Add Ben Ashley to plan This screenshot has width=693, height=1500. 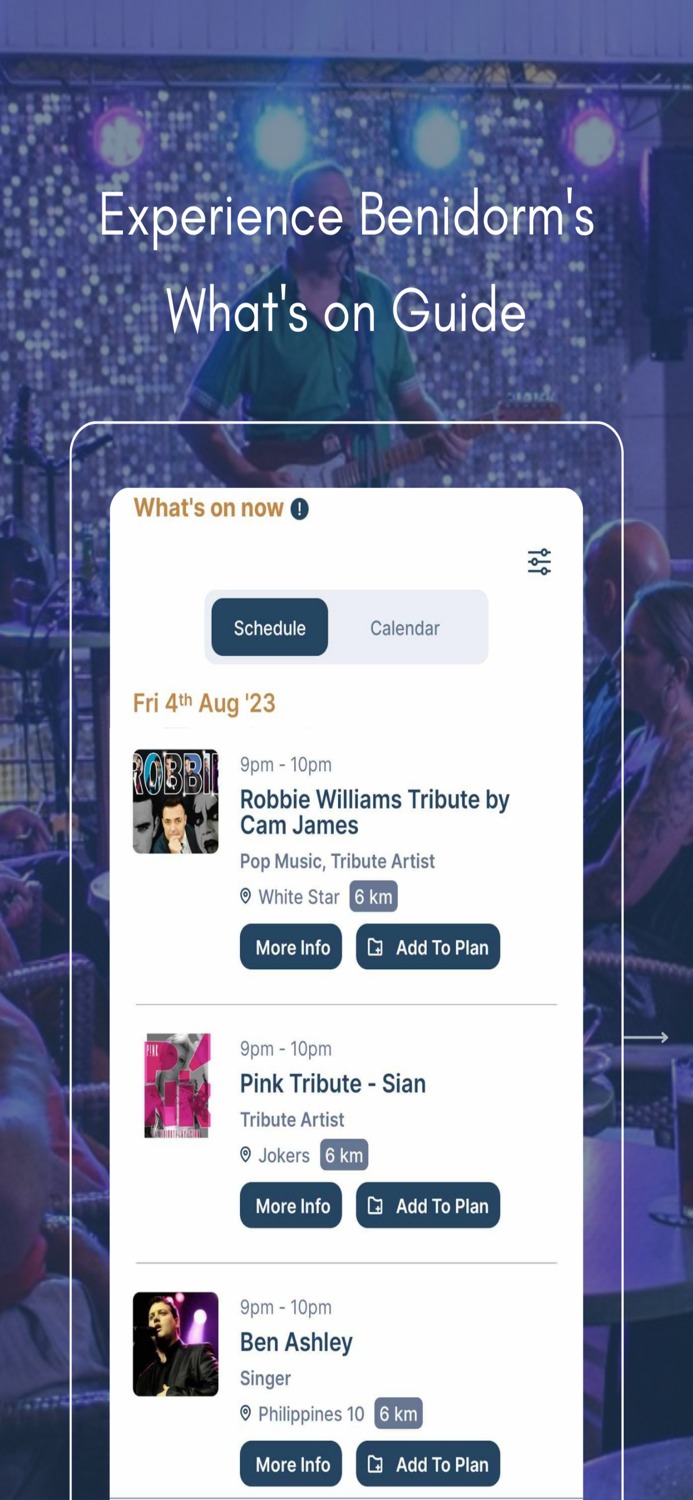pos(428,1464)
